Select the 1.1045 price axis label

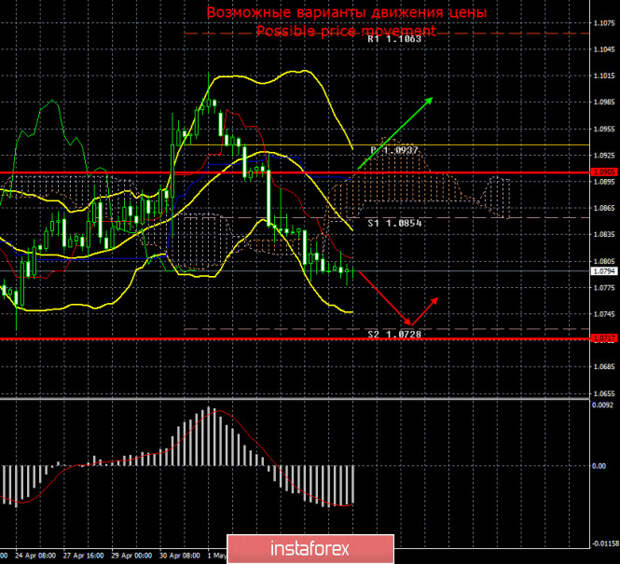604,49
